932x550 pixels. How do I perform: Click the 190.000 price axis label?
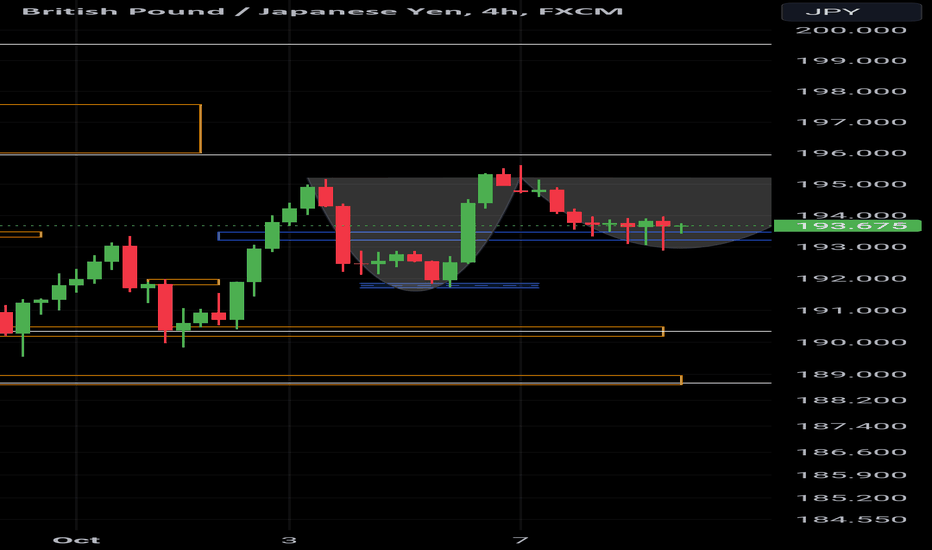click(851, 342)
